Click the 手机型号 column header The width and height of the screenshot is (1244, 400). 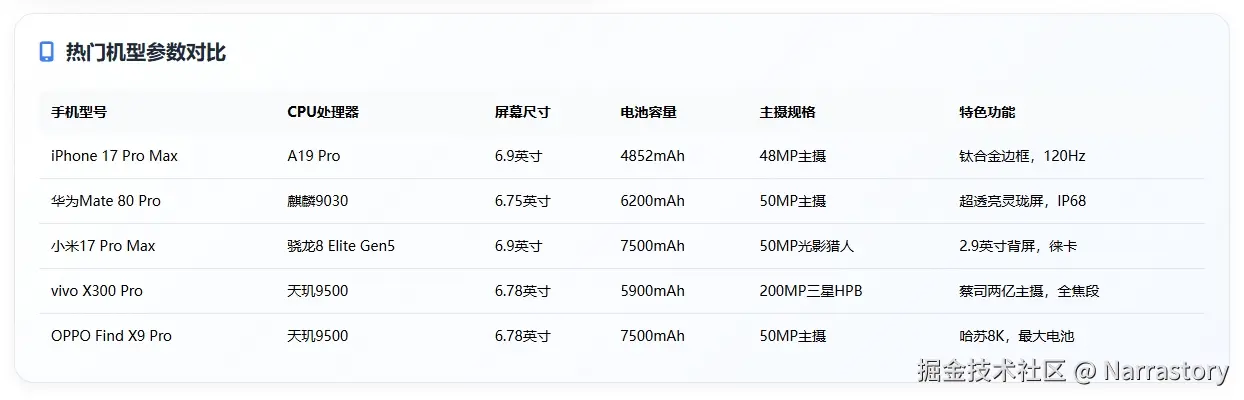click(79, 112)
